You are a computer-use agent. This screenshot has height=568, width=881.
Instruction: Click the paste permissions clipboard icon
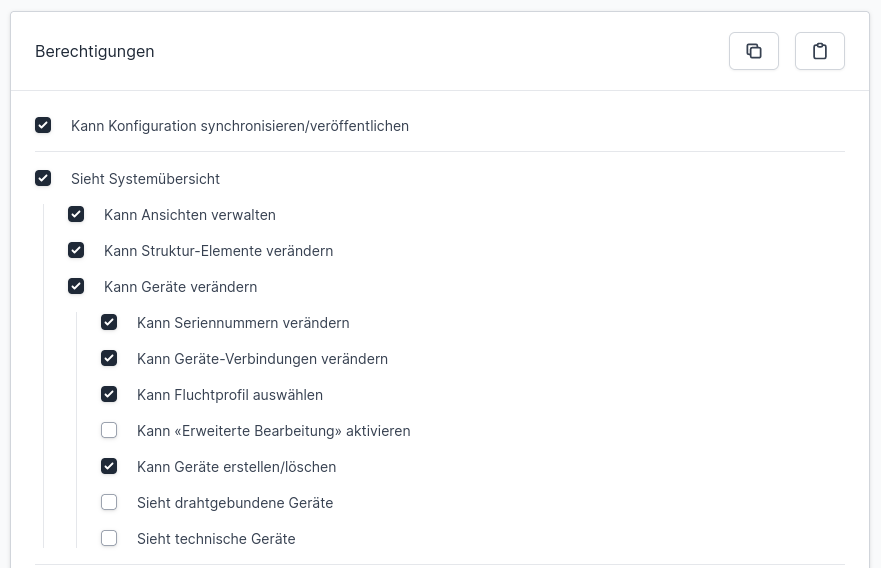click(820, 51)
